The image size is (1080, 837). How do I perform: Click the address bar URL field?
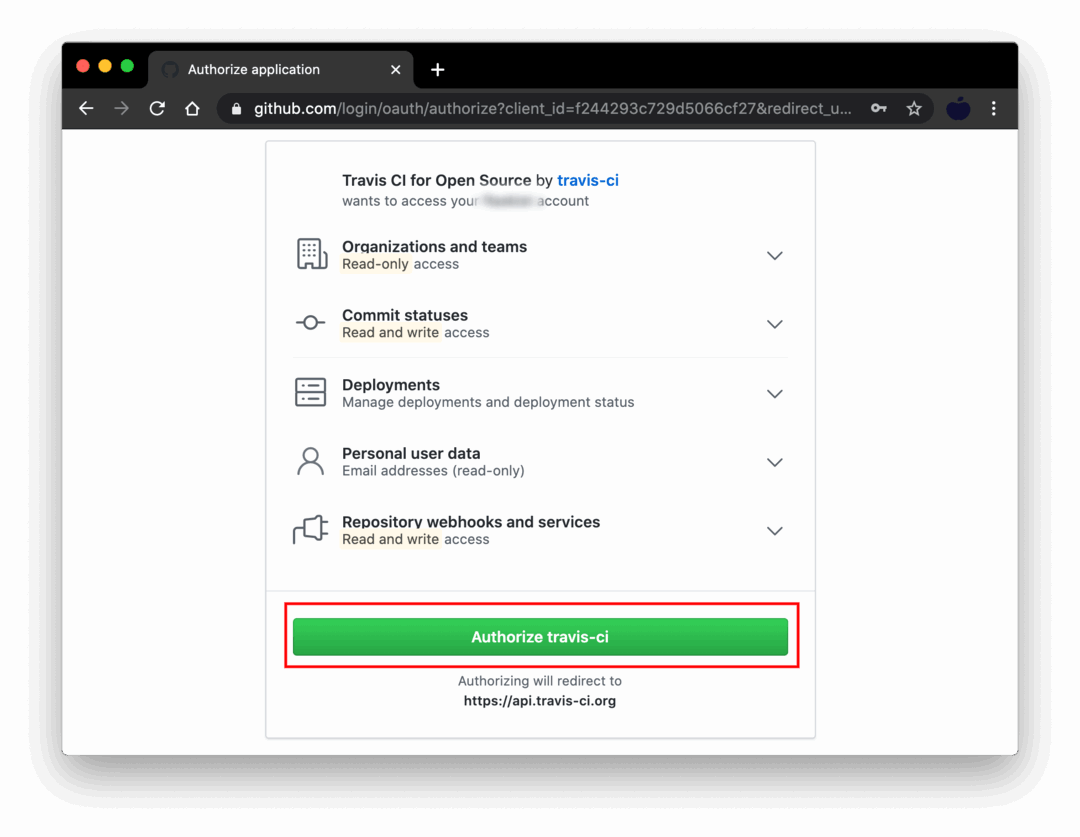click(x=552, y=109)
